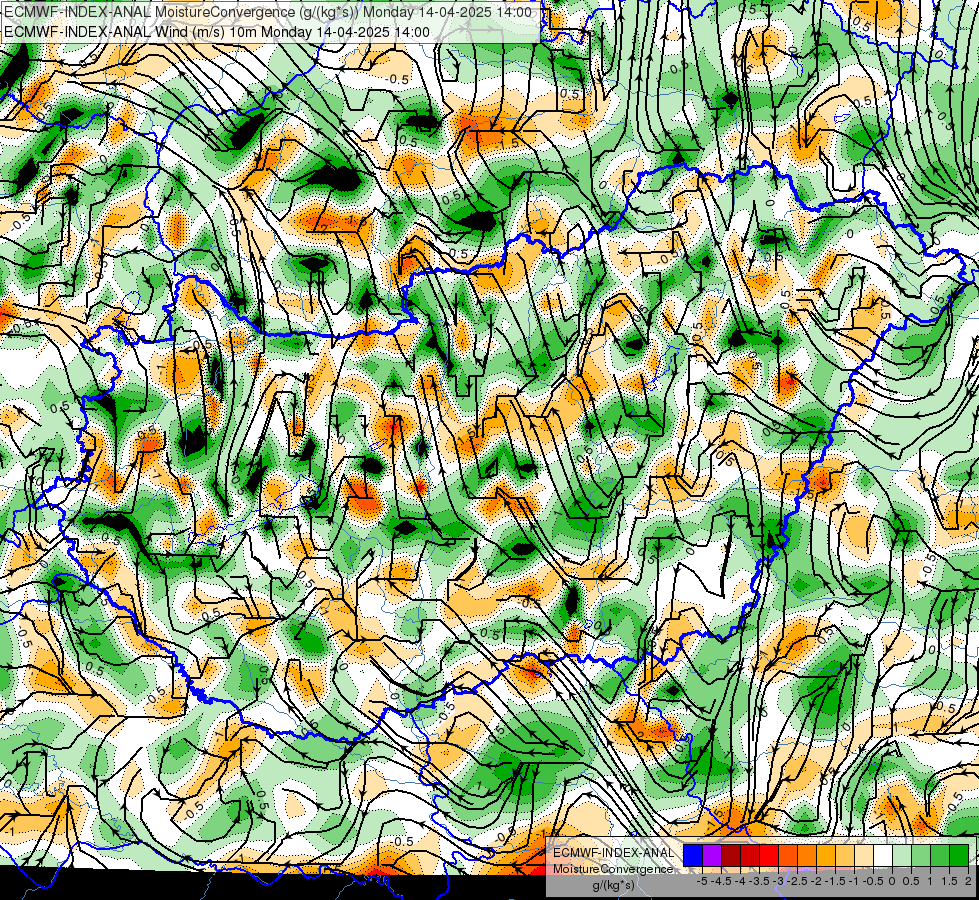This screenshot has width=979, height=900.
Task: Click the blue legend swatch below -5
Action: pos(693,855)
